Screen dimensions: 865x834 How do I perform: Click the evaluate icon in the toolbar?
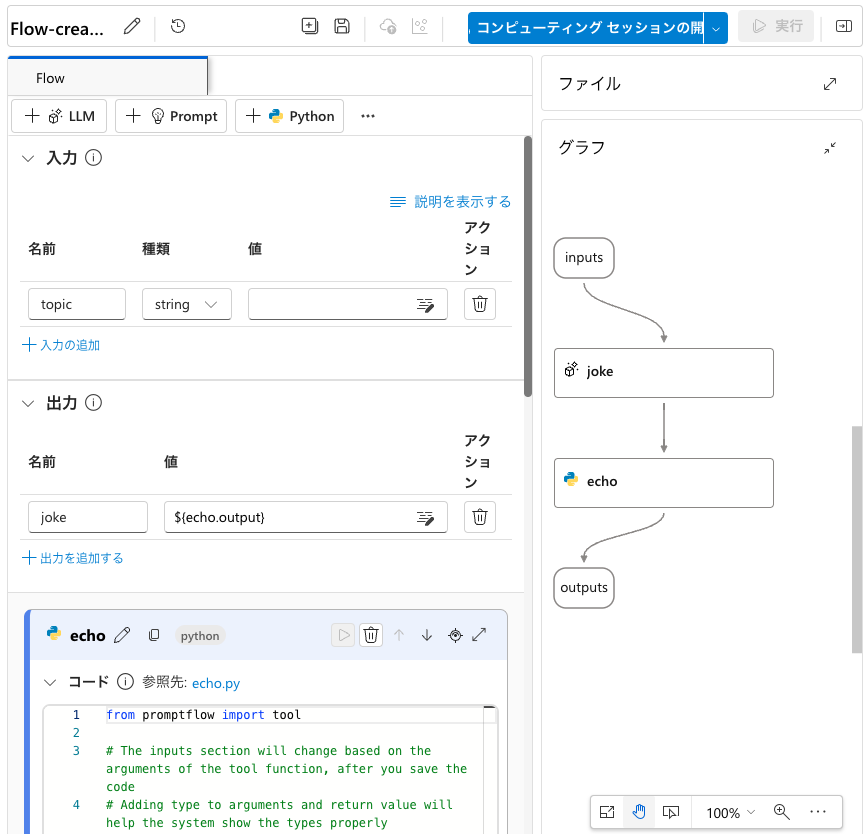(420, 26)
